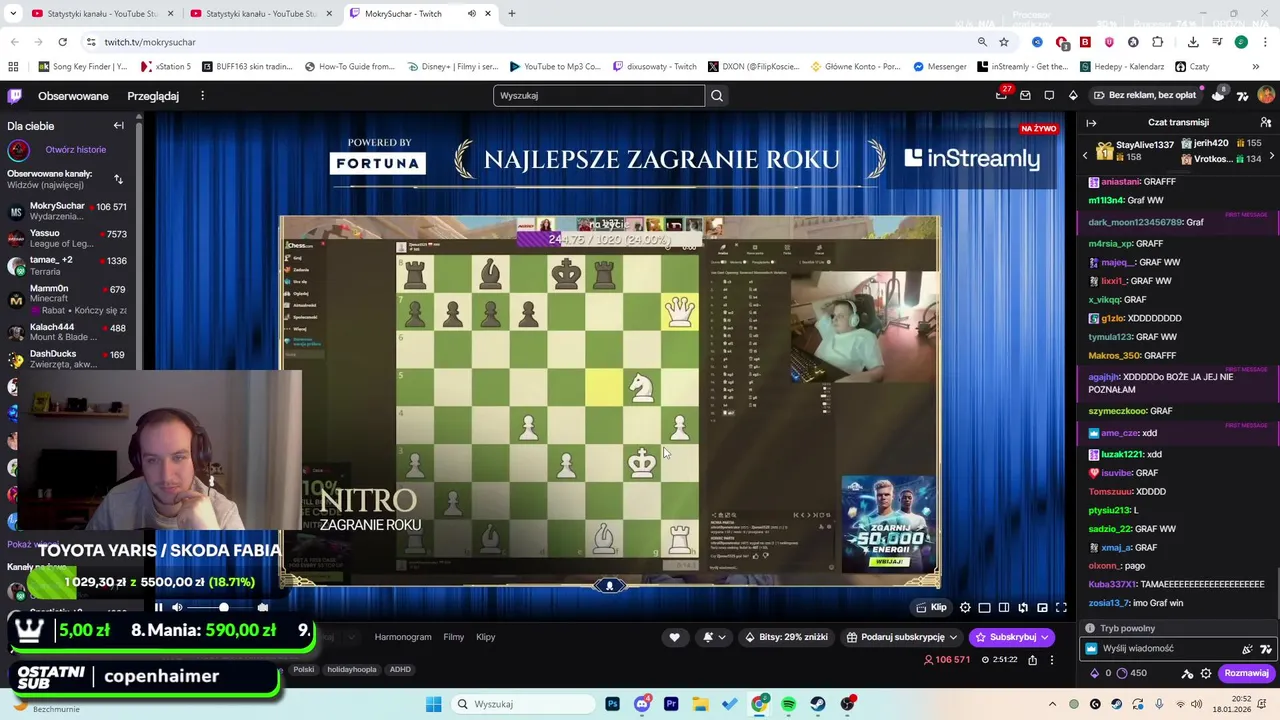
Task: Open chat identity crown badge
Action: [1091, 649]
